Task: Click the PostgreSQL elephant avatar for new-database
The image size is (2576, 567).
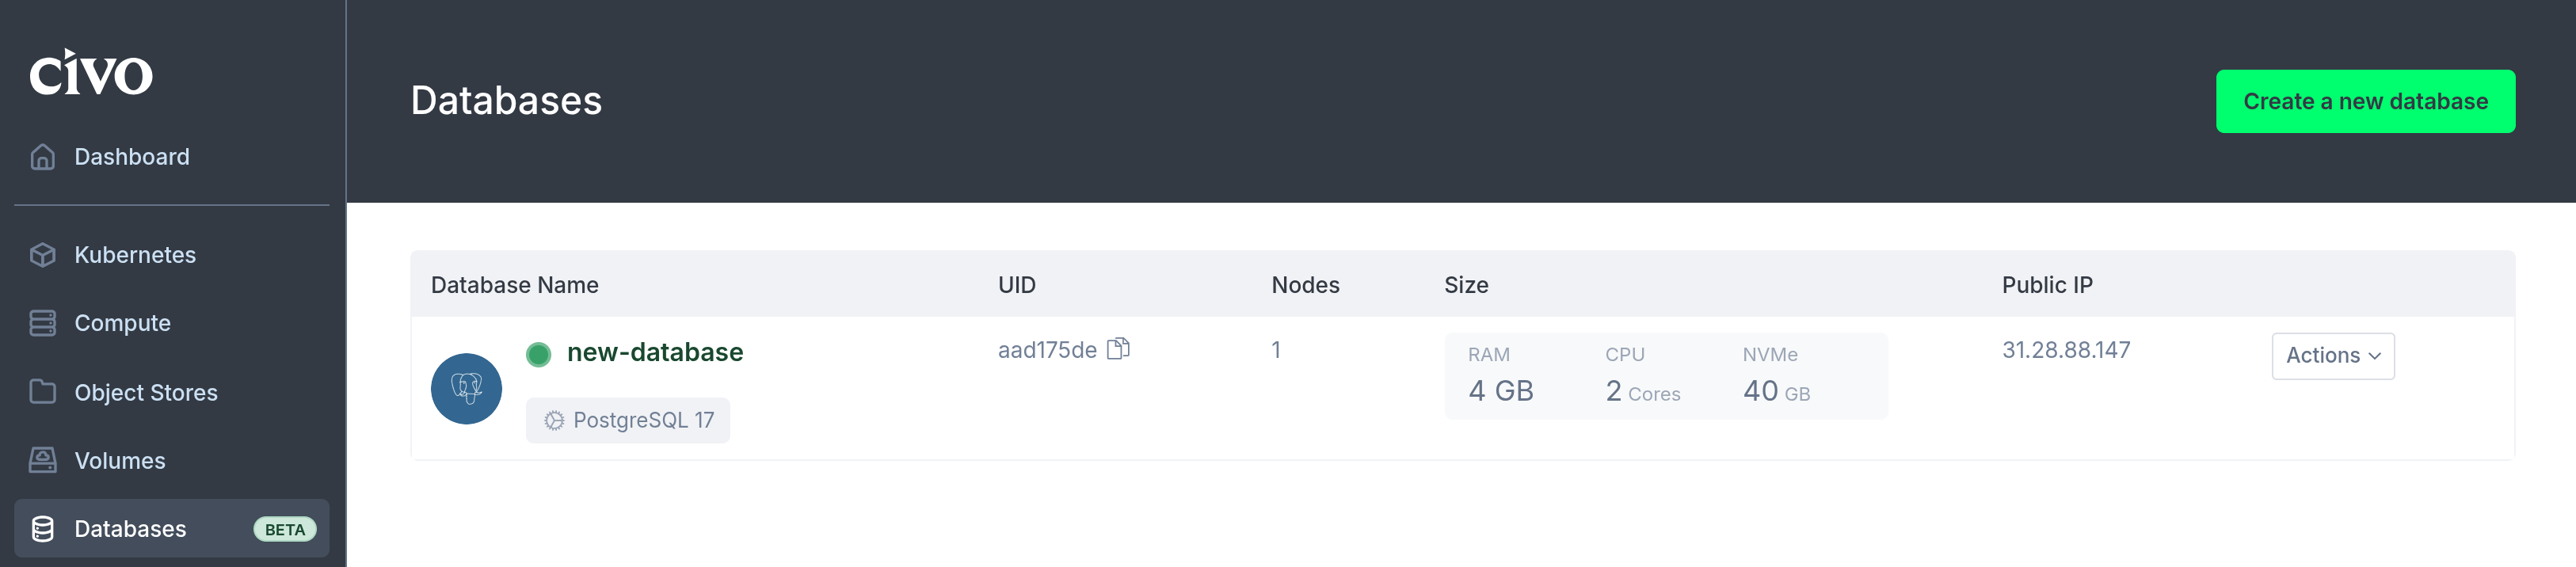Action: (x=466, y=387)
